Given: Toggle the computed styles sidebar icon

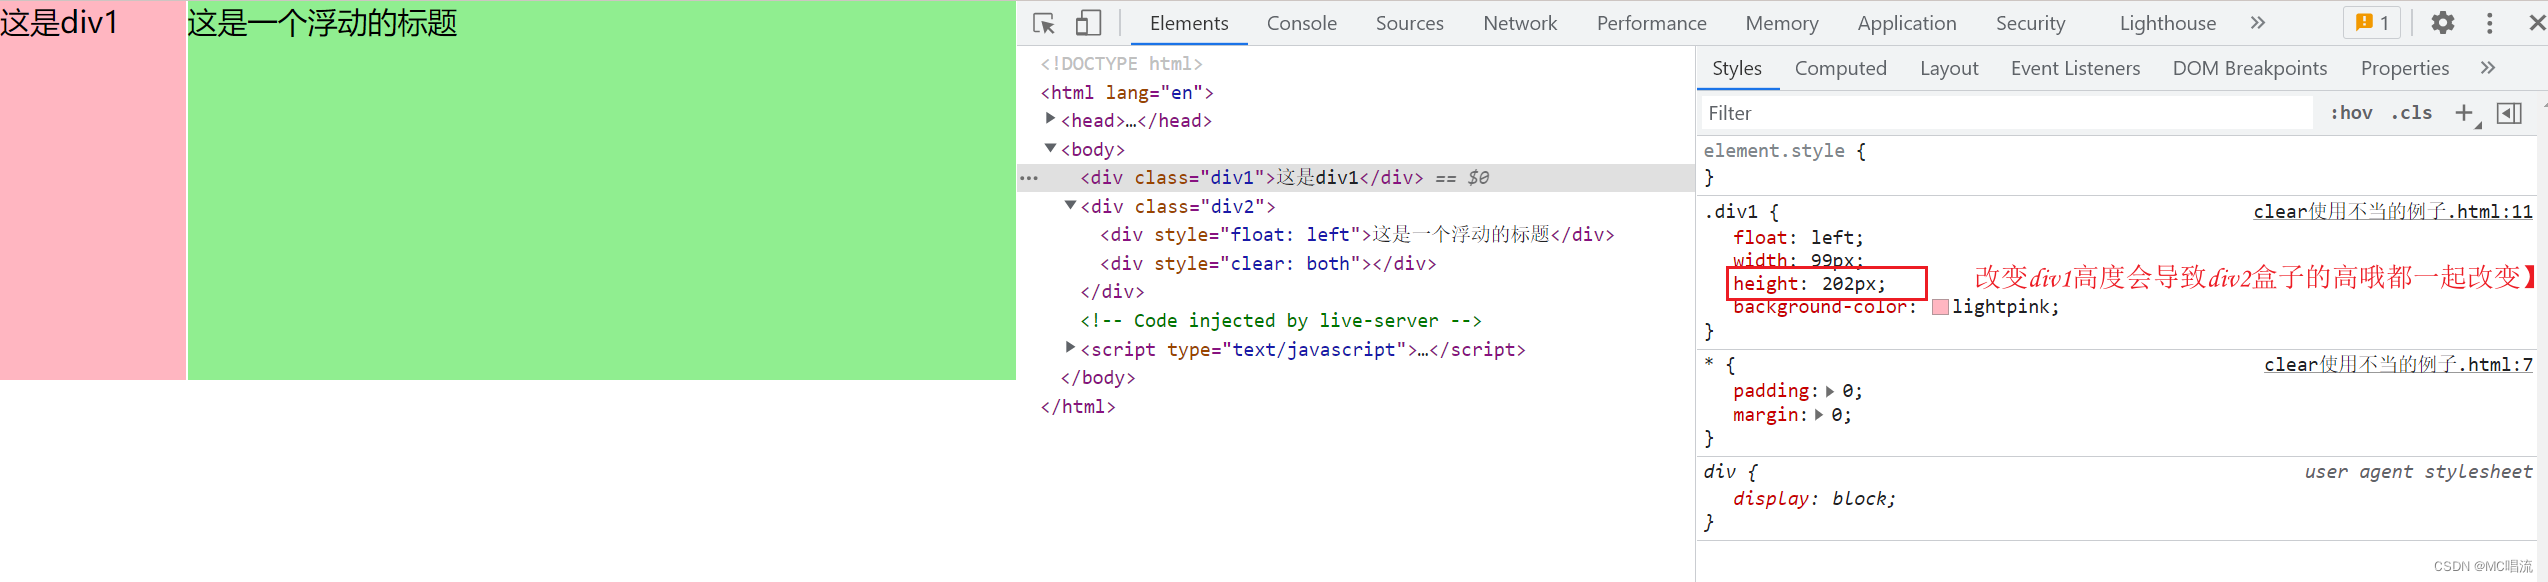Looking at the screenshot, I should (x=2509, y=113).
